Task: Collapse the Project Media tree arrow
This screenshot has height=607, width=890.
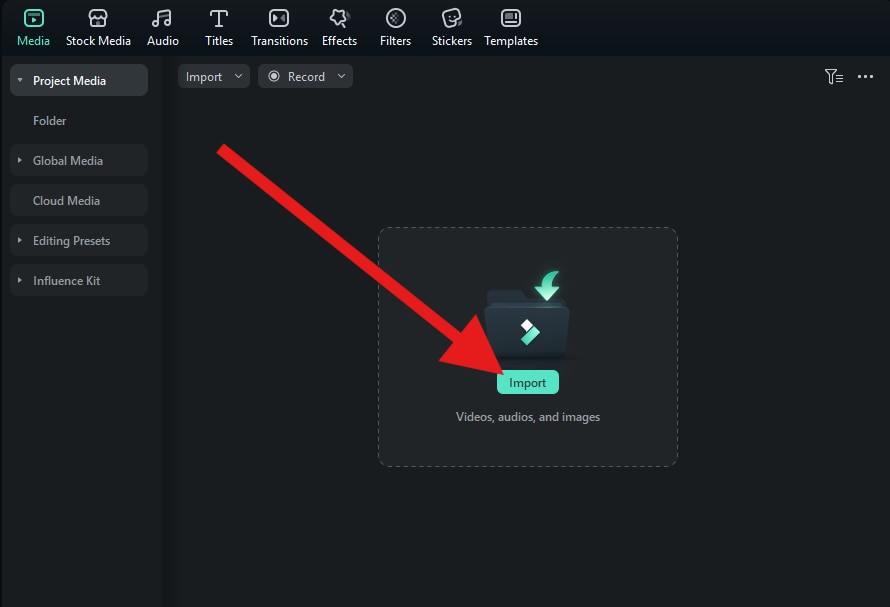Action: [20, 80]
